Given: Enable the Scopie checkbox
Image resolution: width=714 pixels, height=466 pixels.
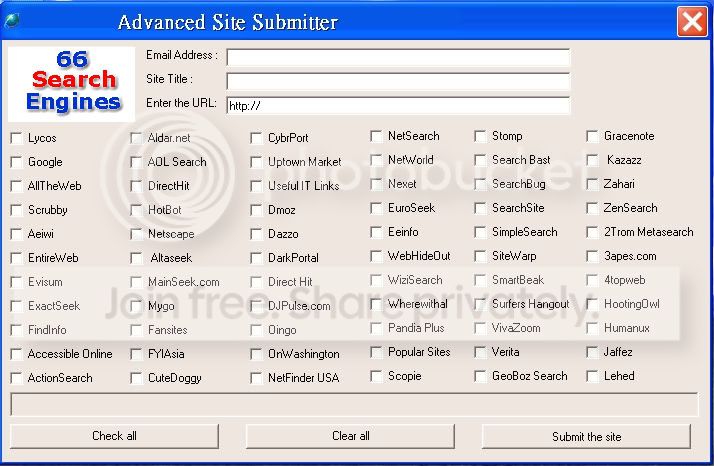Looking at the screenshot, I should pos(376,376).
